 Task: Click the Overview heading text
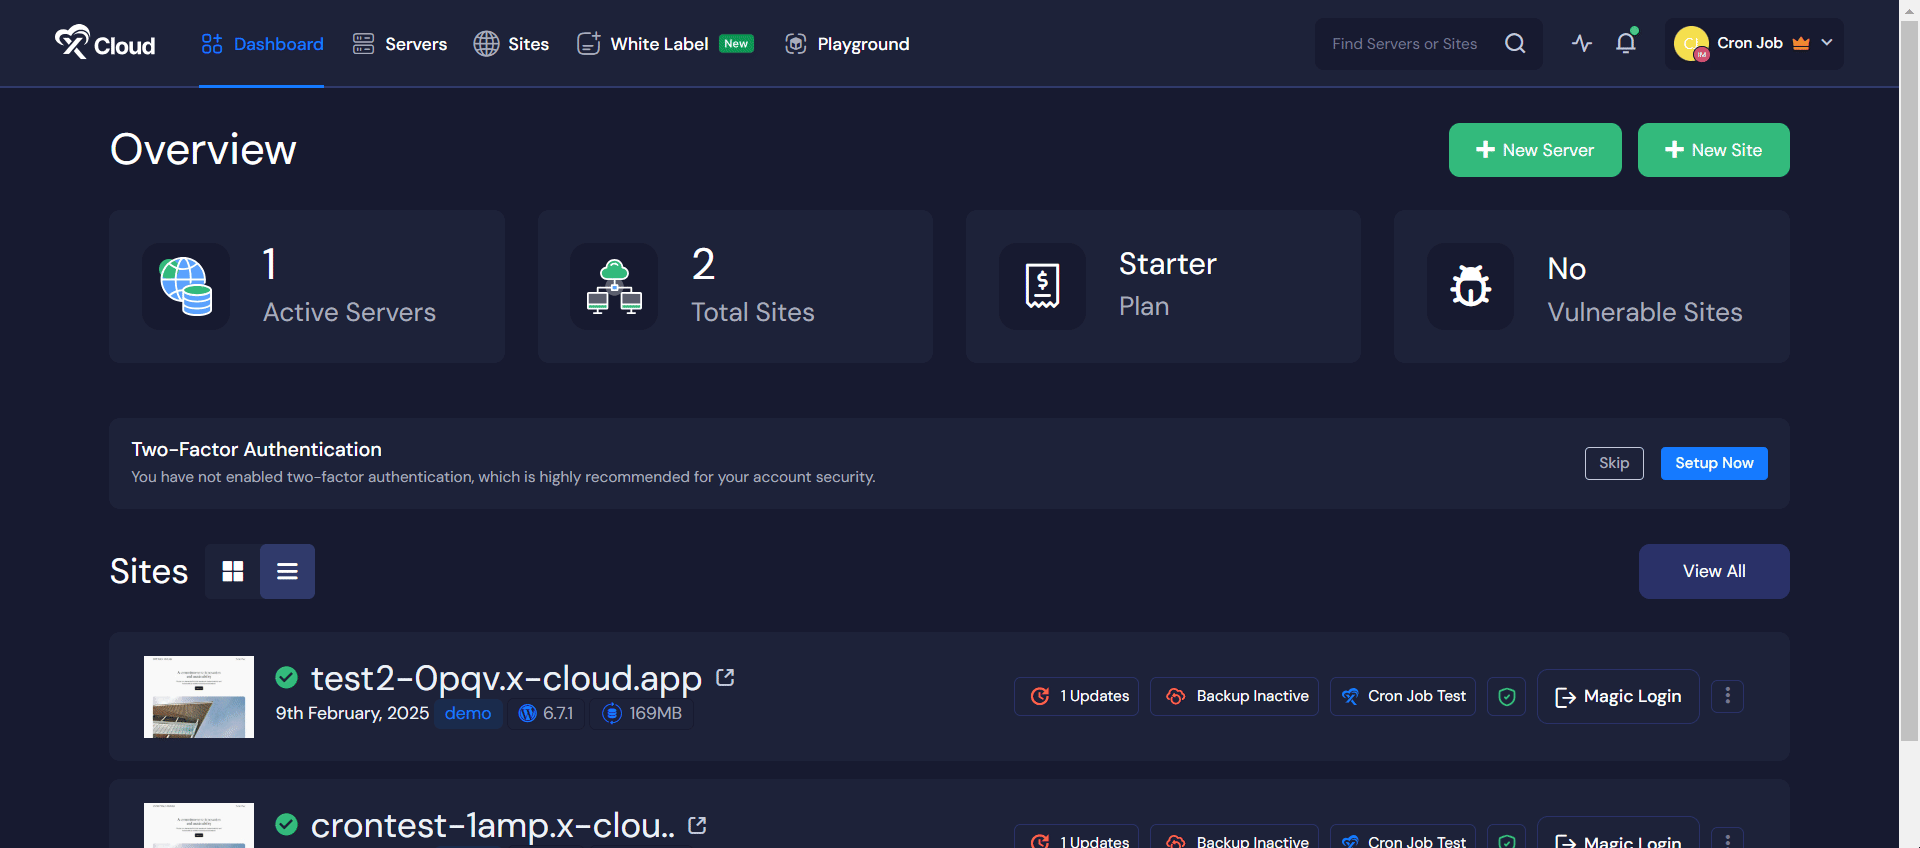(x=203, y=149)
